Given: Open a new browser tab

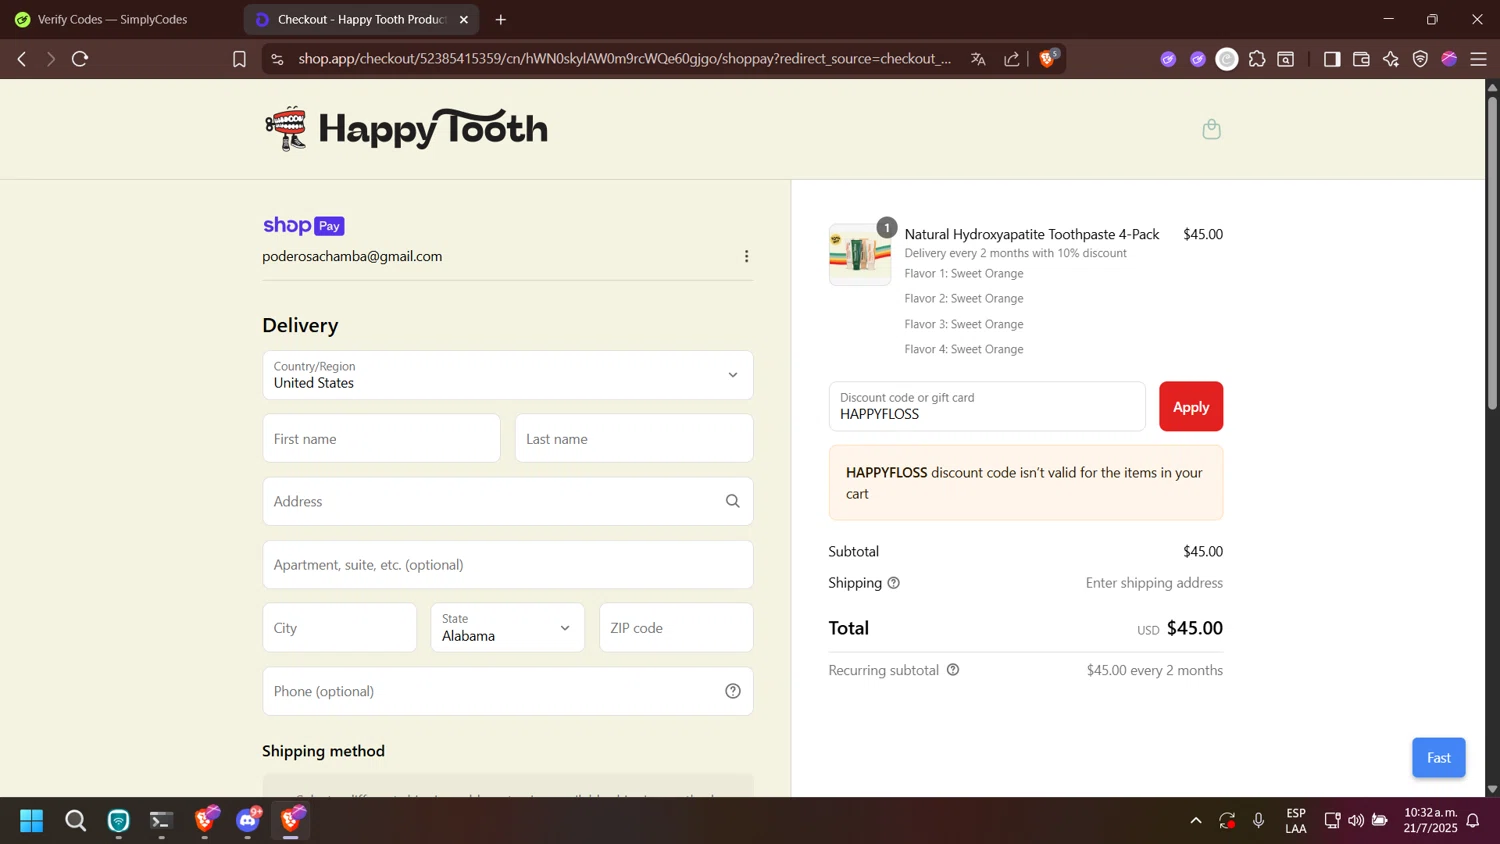Looking at the screenshot, I should (x=501, y=19).
